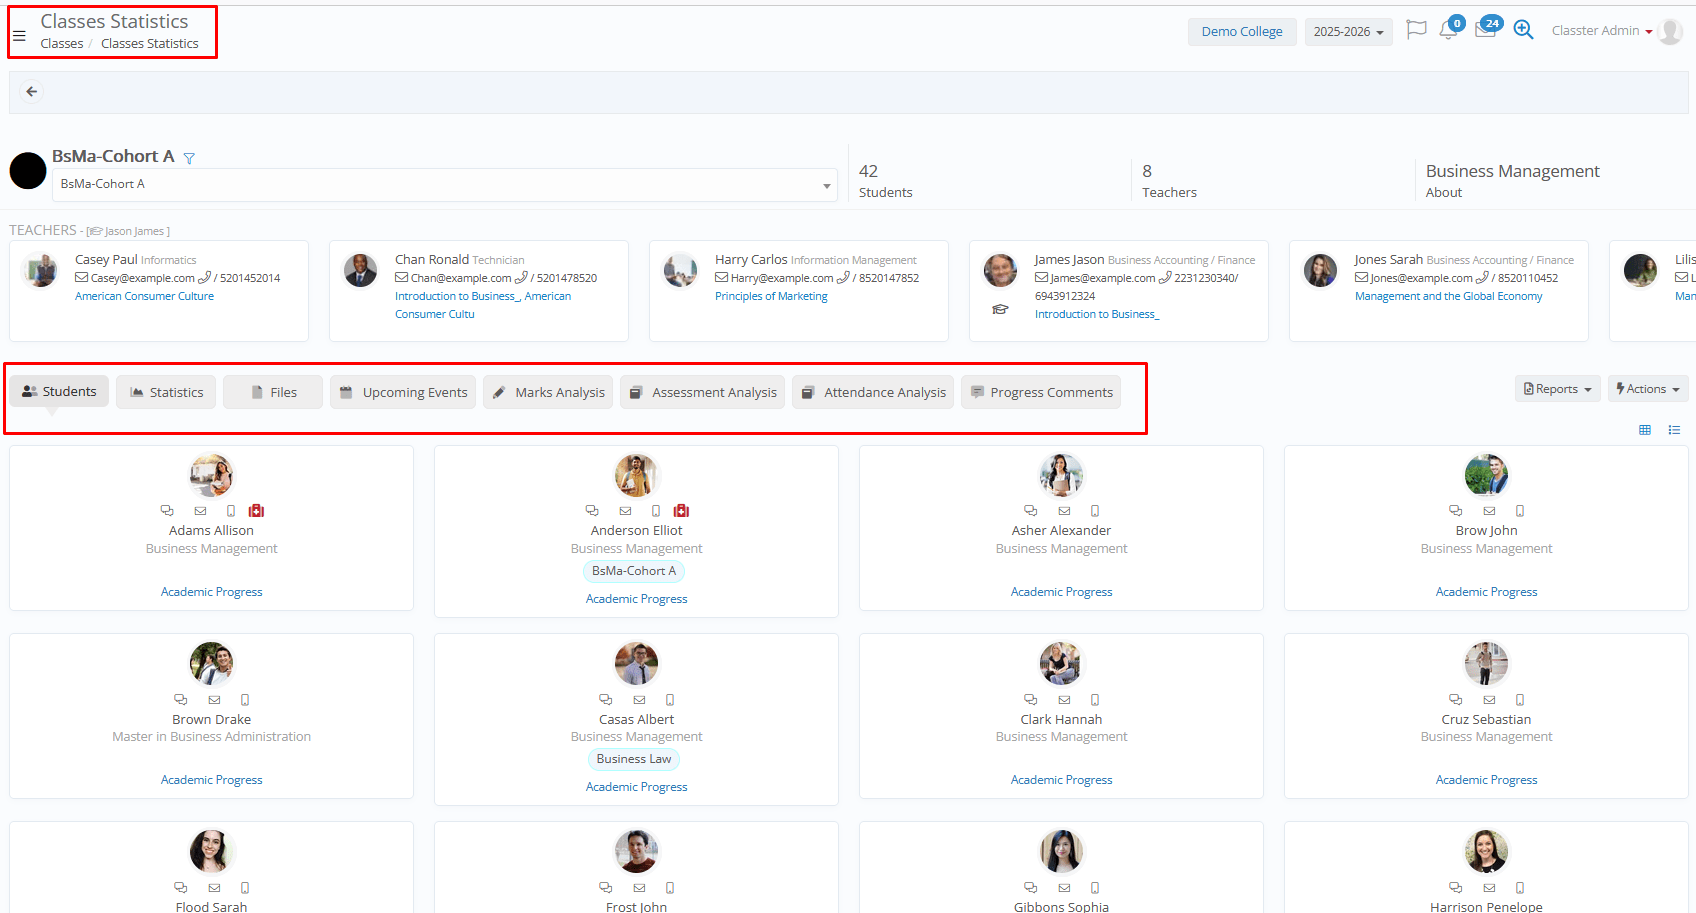Switch to grid view layout
1696x913 pixels.
click(1645, 430)
